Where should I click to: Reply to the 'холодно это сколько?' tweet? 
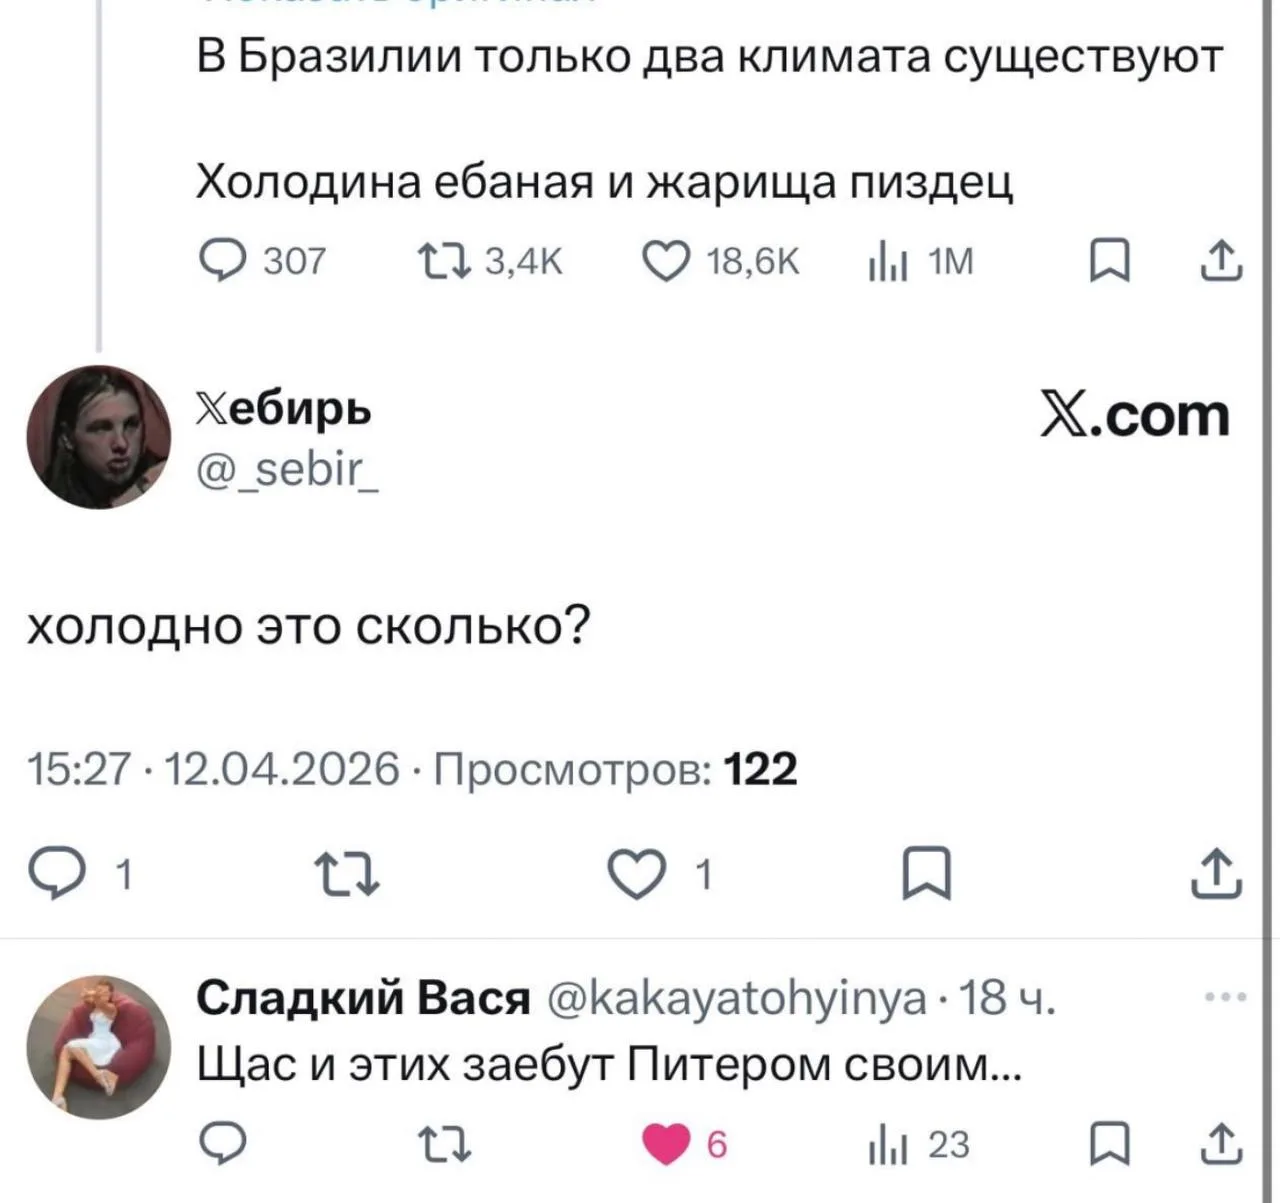click(62, 873)
